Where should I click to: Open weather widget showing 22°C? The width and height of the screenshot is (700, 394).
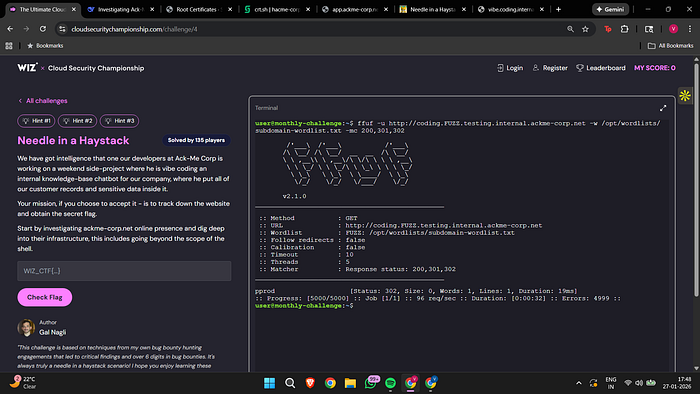click(x=23, y=382)
